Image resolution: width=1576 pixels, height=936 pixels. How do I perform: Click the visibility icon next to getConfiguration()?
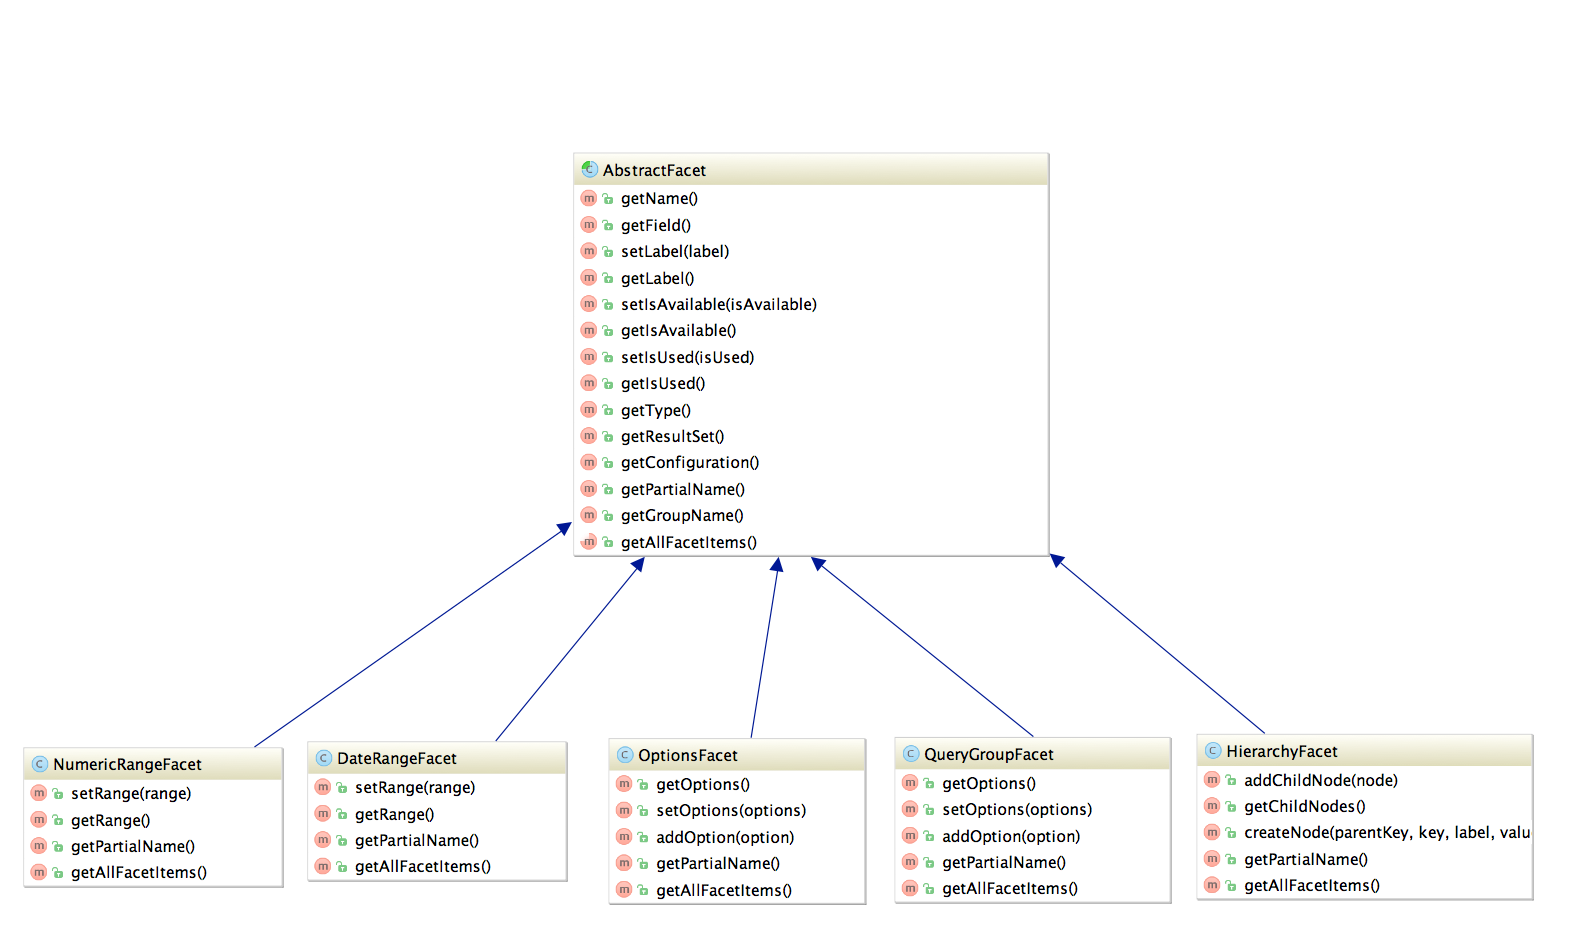click(x=608, y=463)
